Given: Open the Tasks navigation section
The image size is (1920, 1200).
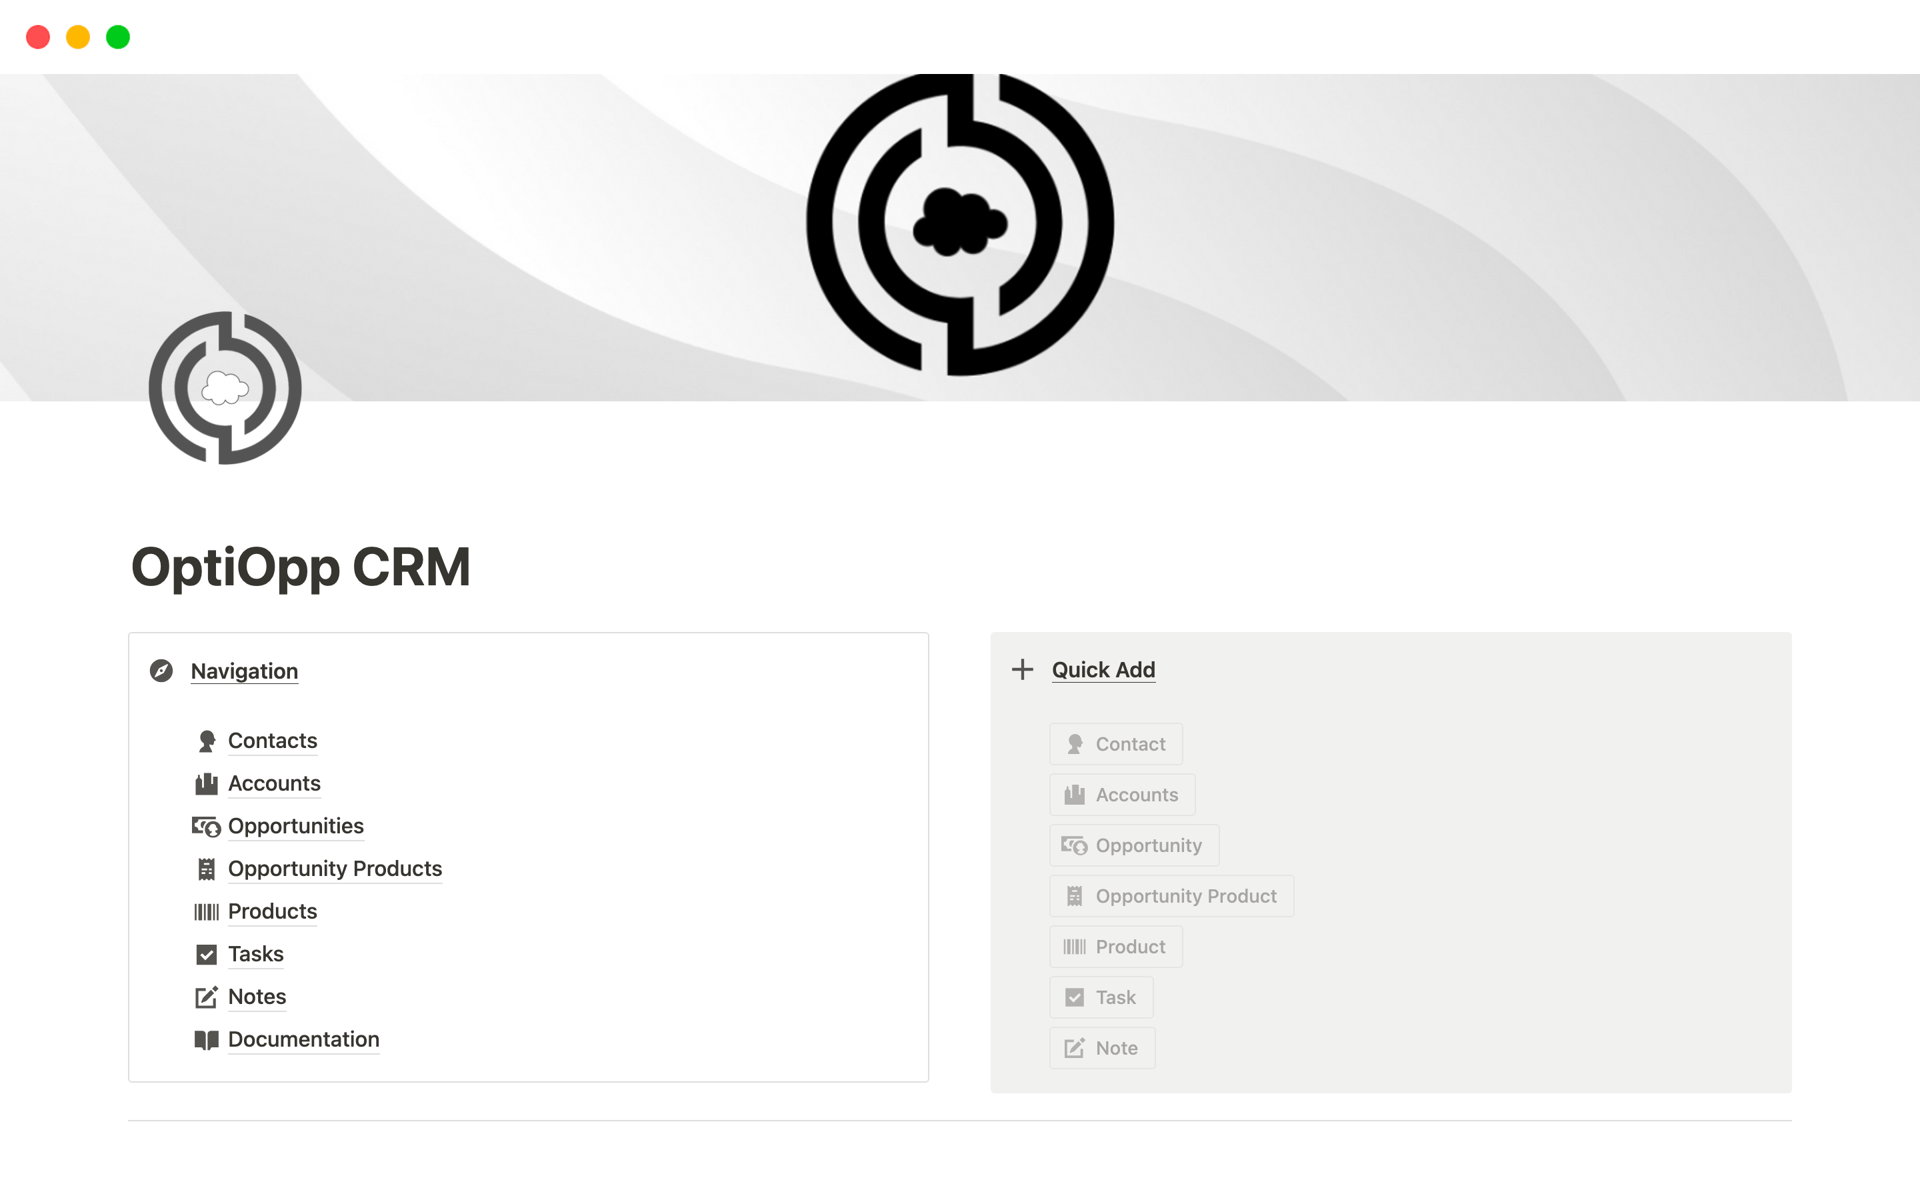Looking at the screenshot, I should (x=256, y=953).
